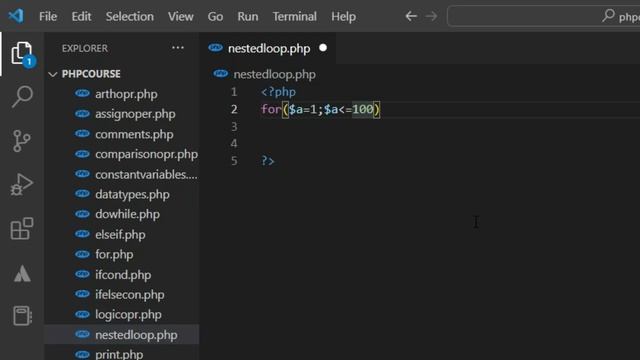The image size is (640, 360).
Task: Open the Terminal menu
Action: pos(295,16)
